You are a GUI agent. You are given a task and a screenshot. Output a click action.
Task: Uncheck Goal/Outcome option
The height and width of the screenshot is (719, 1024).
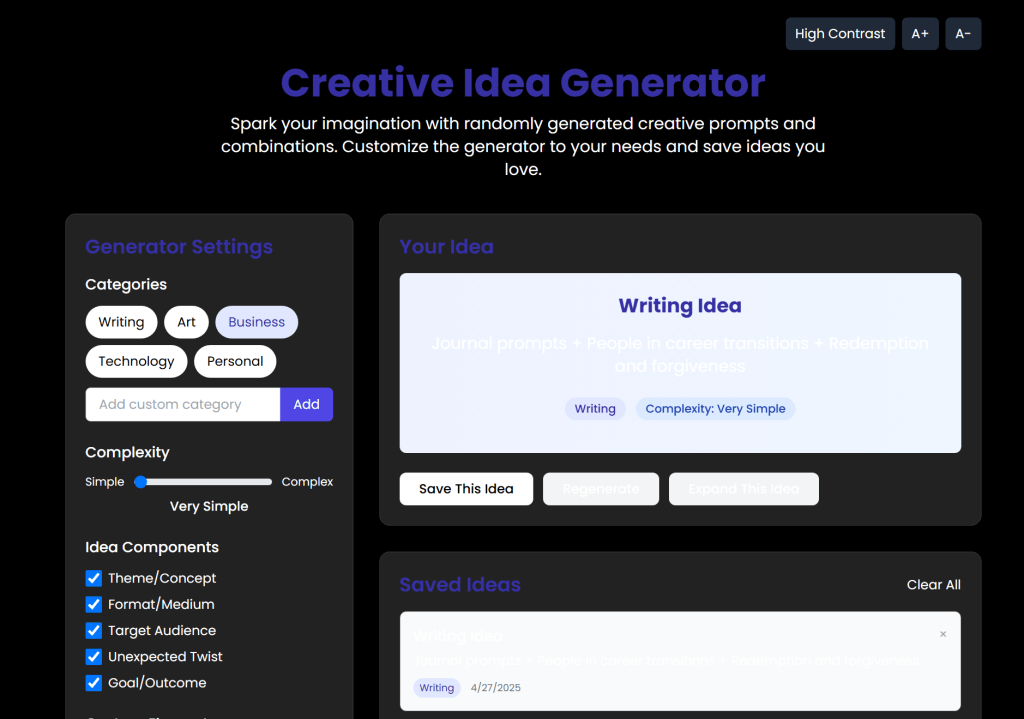click(94, 683)
